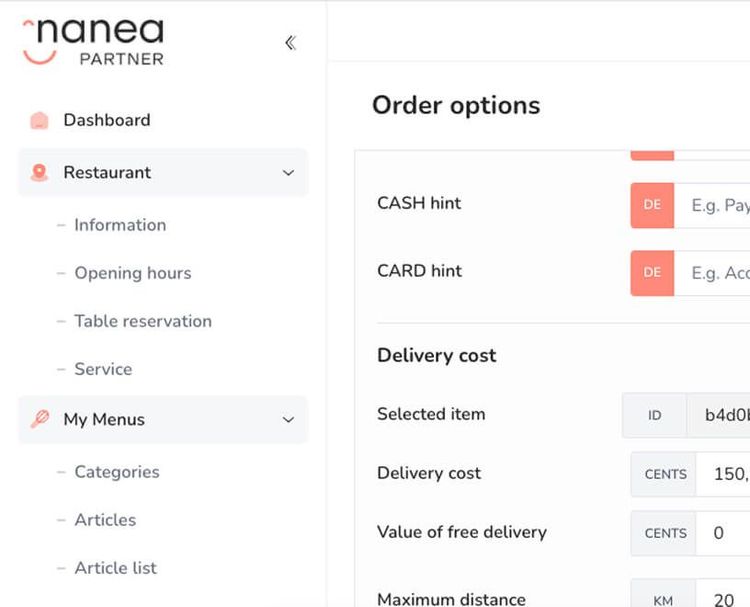Click the My Menus whisk icon
Screen dimensions: 750x607
pyautogui.click(x=40, y=419)
